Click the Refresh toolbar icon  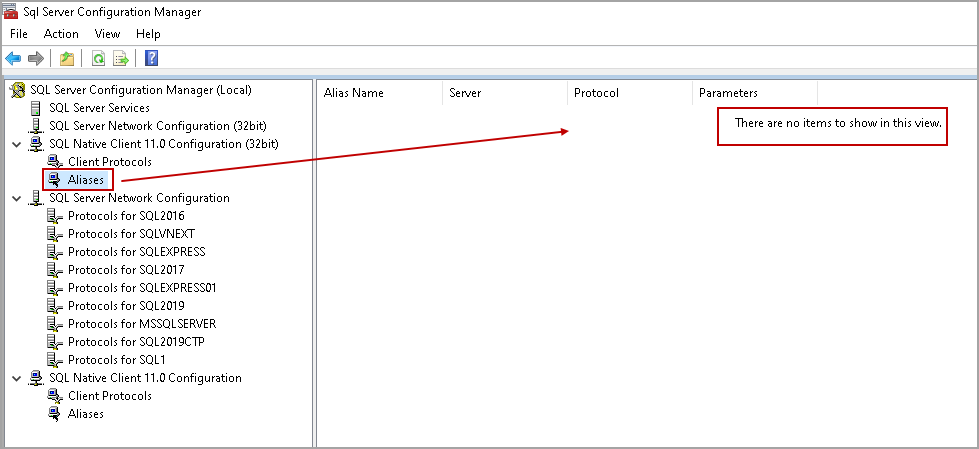coord(98,59)
